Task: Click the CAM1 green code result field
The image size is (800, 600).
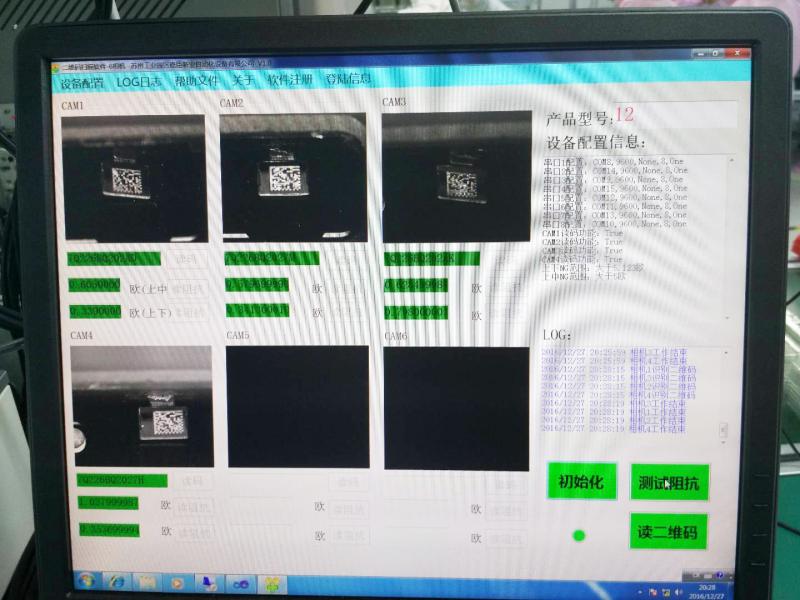Action: coord(114,259)
